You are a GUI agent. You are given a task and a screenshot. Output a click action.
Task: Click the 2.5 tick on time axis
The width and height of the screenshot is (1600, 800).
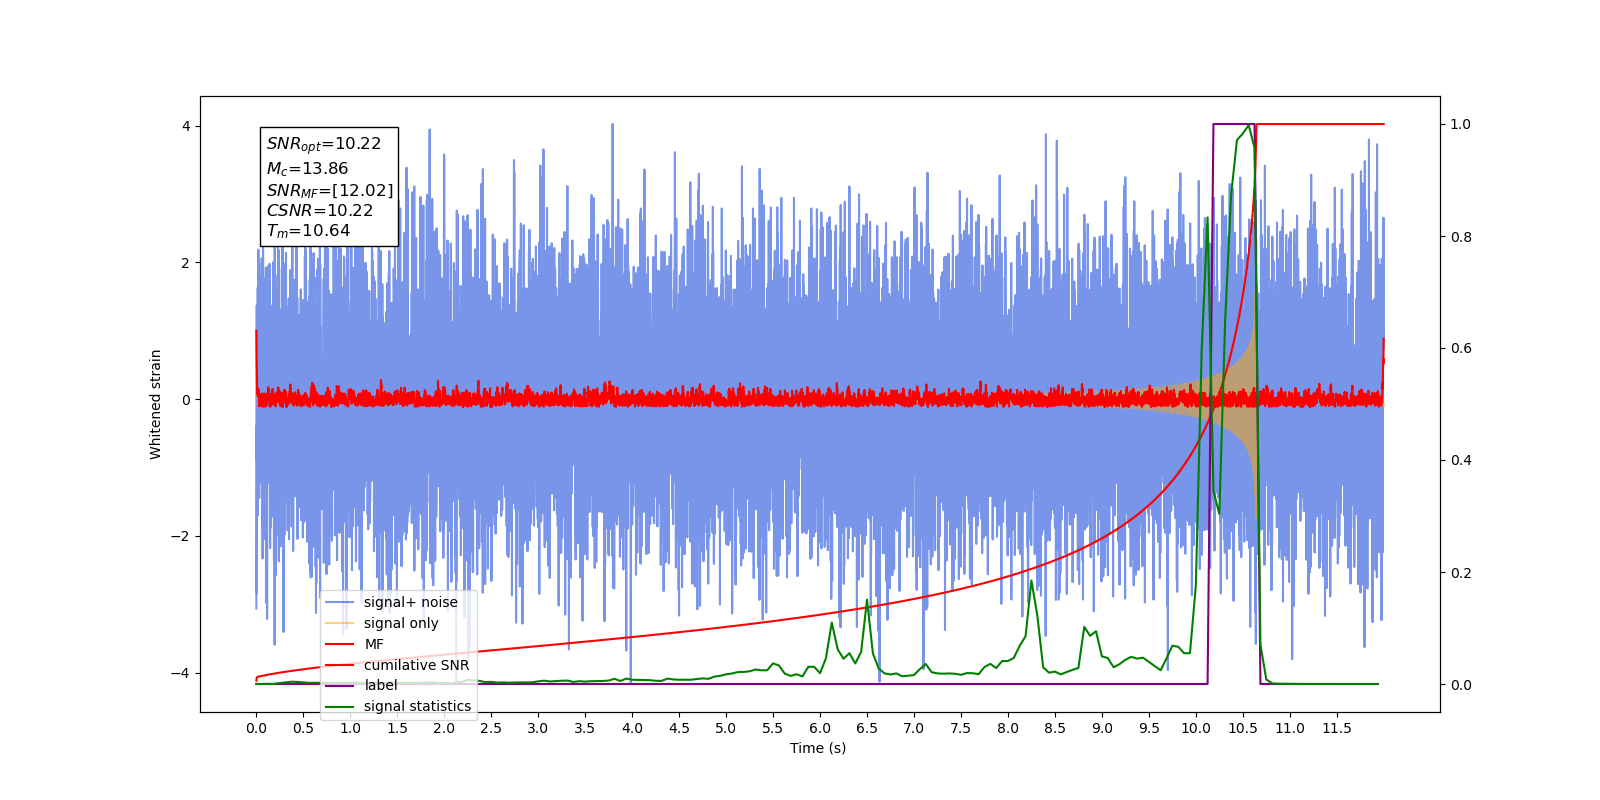[491, 728]
